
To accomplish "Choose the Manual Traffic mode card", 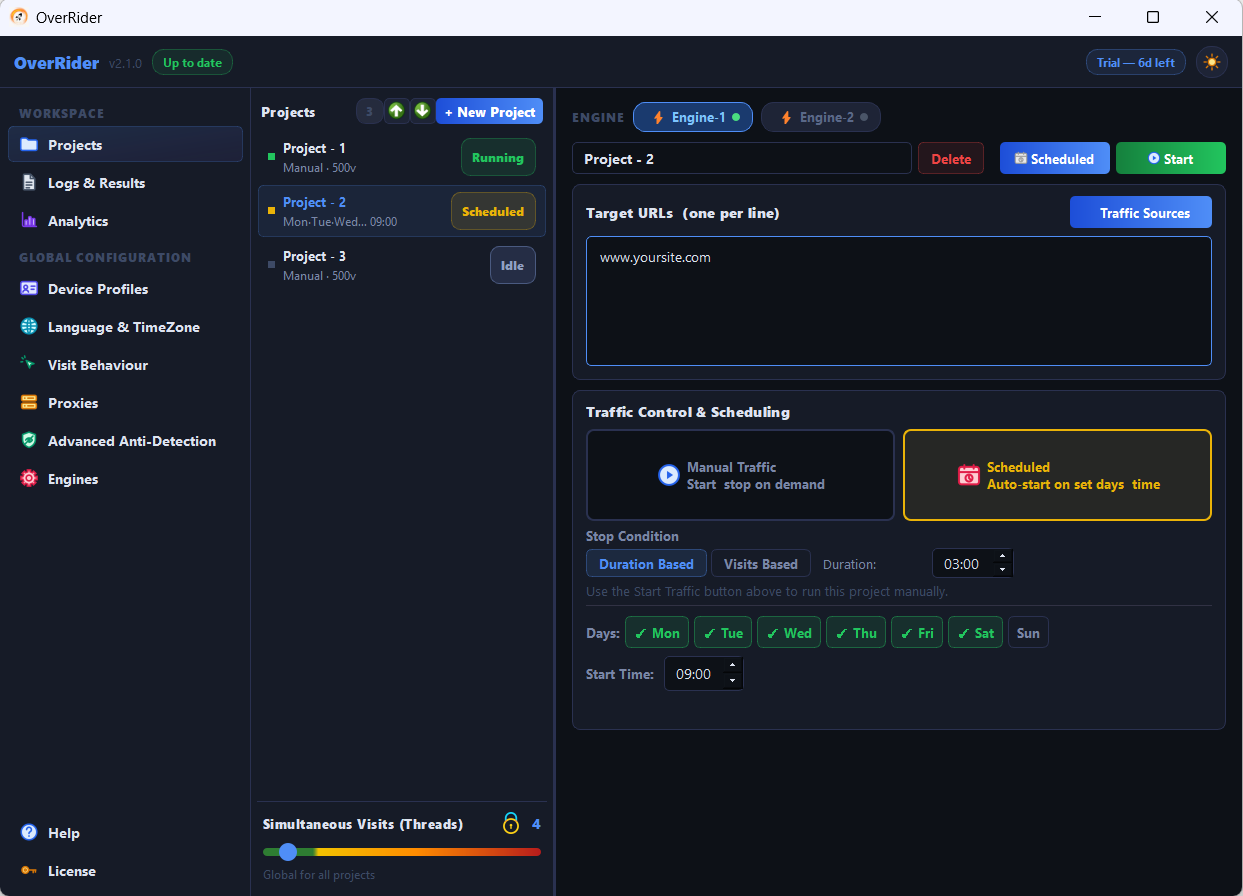I will coord(740,475).
